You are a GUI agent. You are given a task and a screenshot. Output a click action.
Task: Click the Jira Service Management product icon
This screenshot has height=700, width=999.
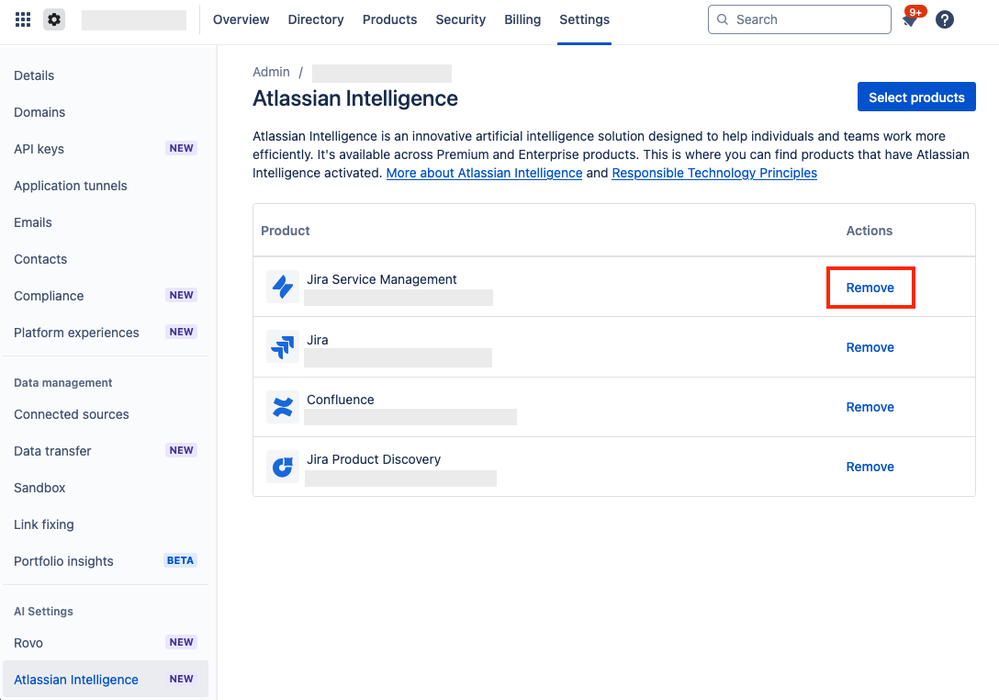282,287
